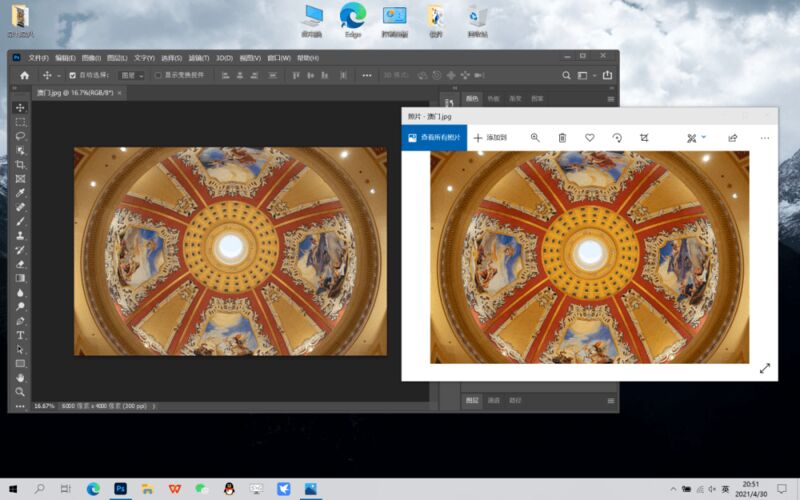Click the zoom magnifier in Photos app

tap(535, 138)
